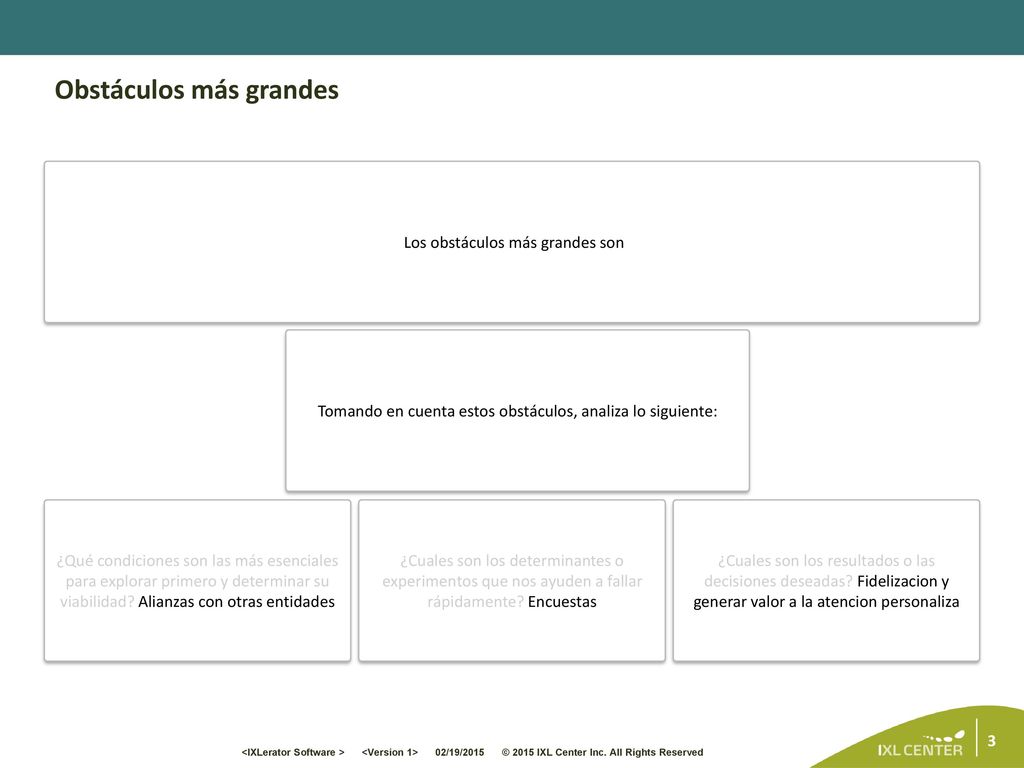Image resolution: width=1024 pixels, height=768 pixels.
Task: Click the '<Version 1>' footer text
Action: tap(390, 752)
